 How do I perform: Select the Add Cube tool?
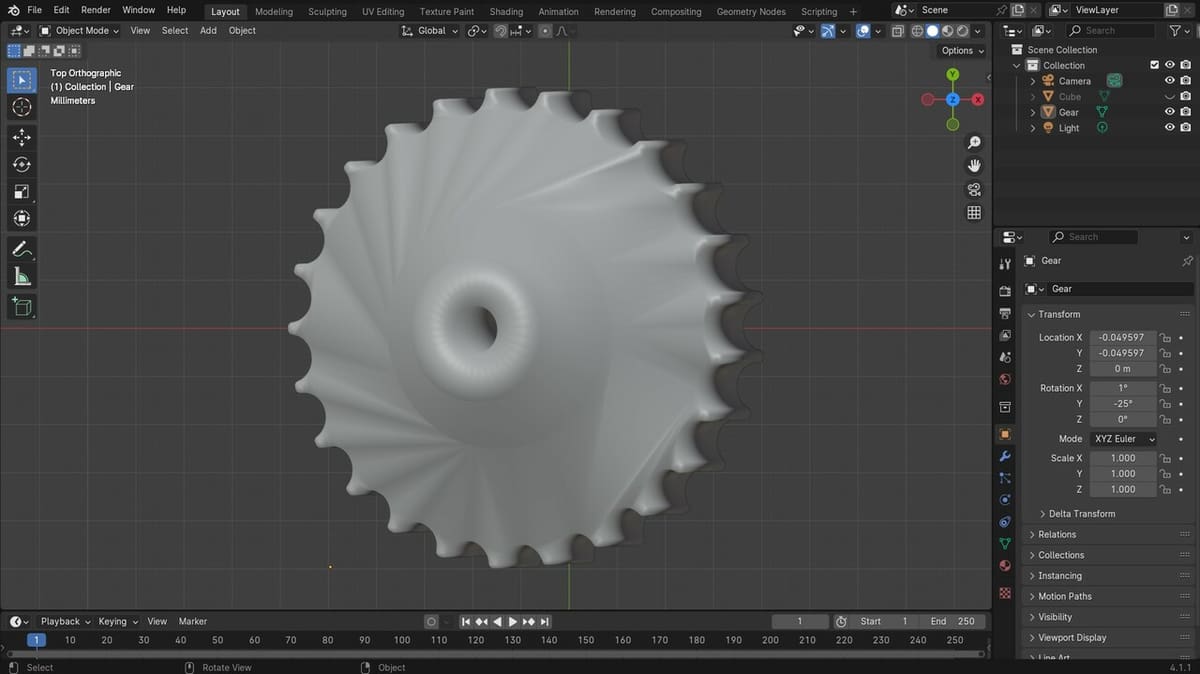21,306
